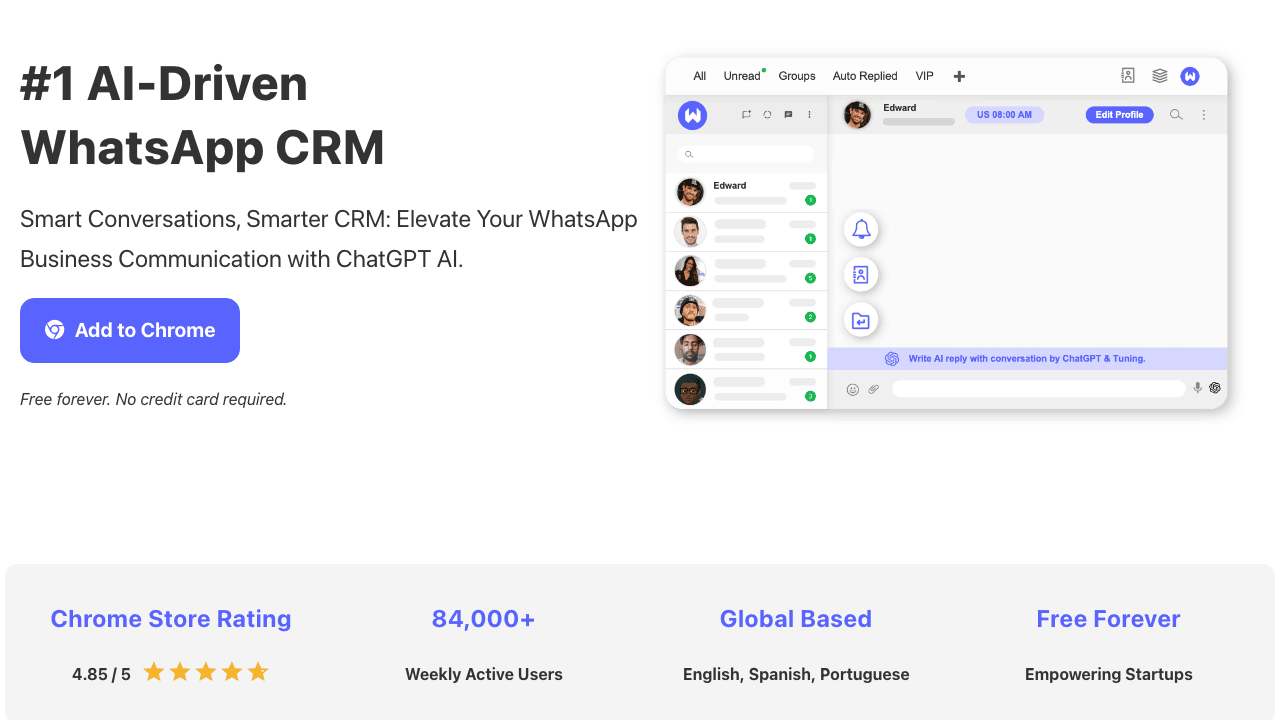Select the Groups tab
The image size is (1280, 720).
point(797,76)
